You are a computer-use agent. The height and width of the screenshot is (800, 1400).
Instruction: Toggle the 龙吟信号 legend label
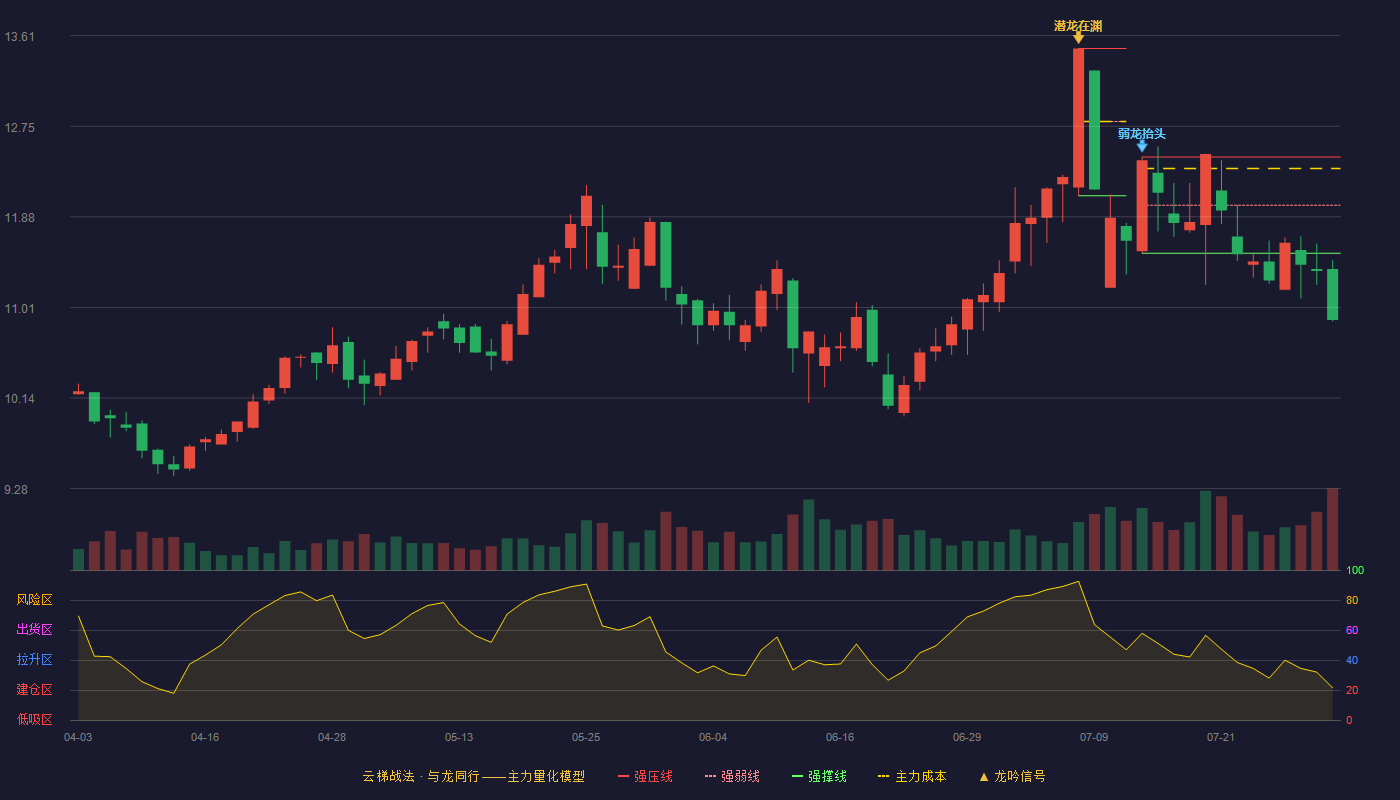(1020, 776)
